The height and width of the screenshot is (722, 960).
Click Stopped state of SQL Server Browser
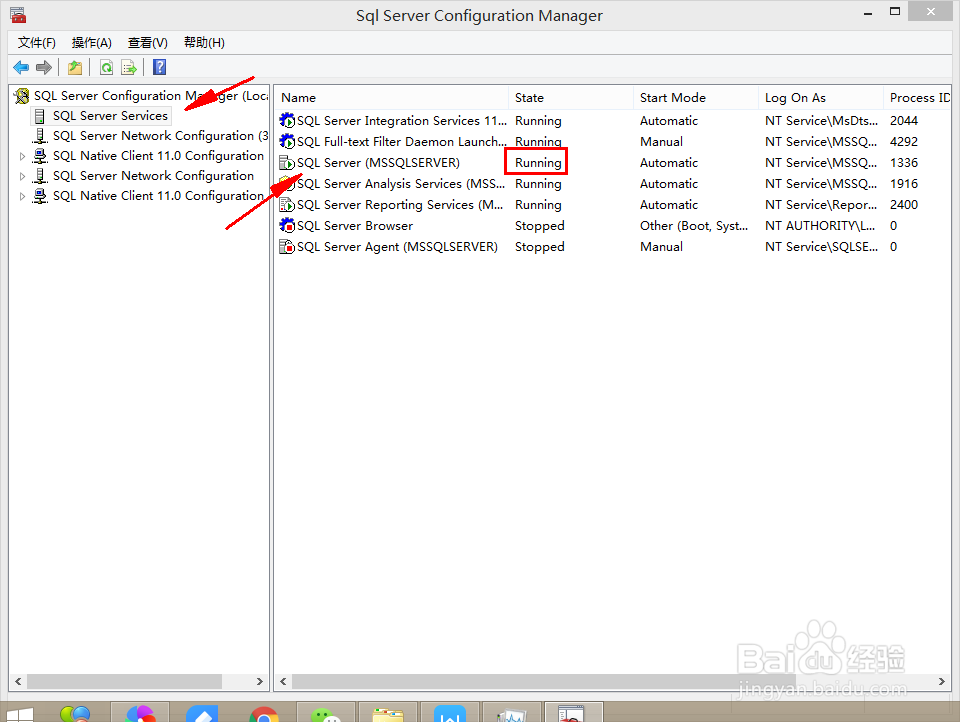pyautogui.click(x=539, y=225)
